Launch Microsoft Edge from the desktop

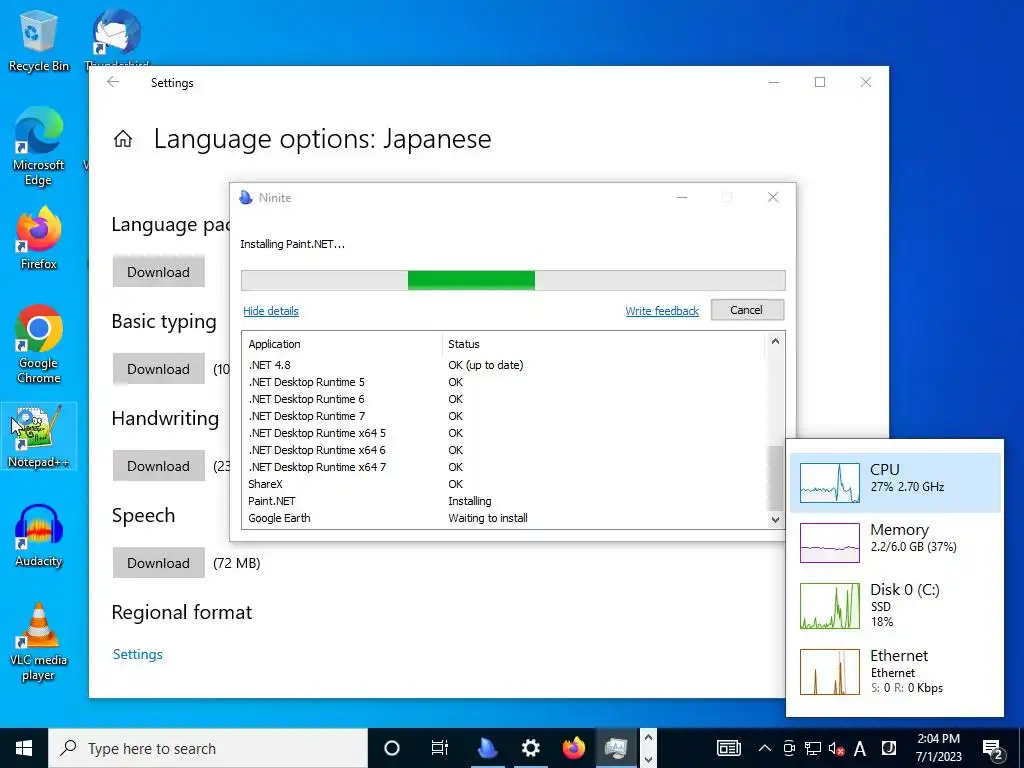tap(39, 147)
